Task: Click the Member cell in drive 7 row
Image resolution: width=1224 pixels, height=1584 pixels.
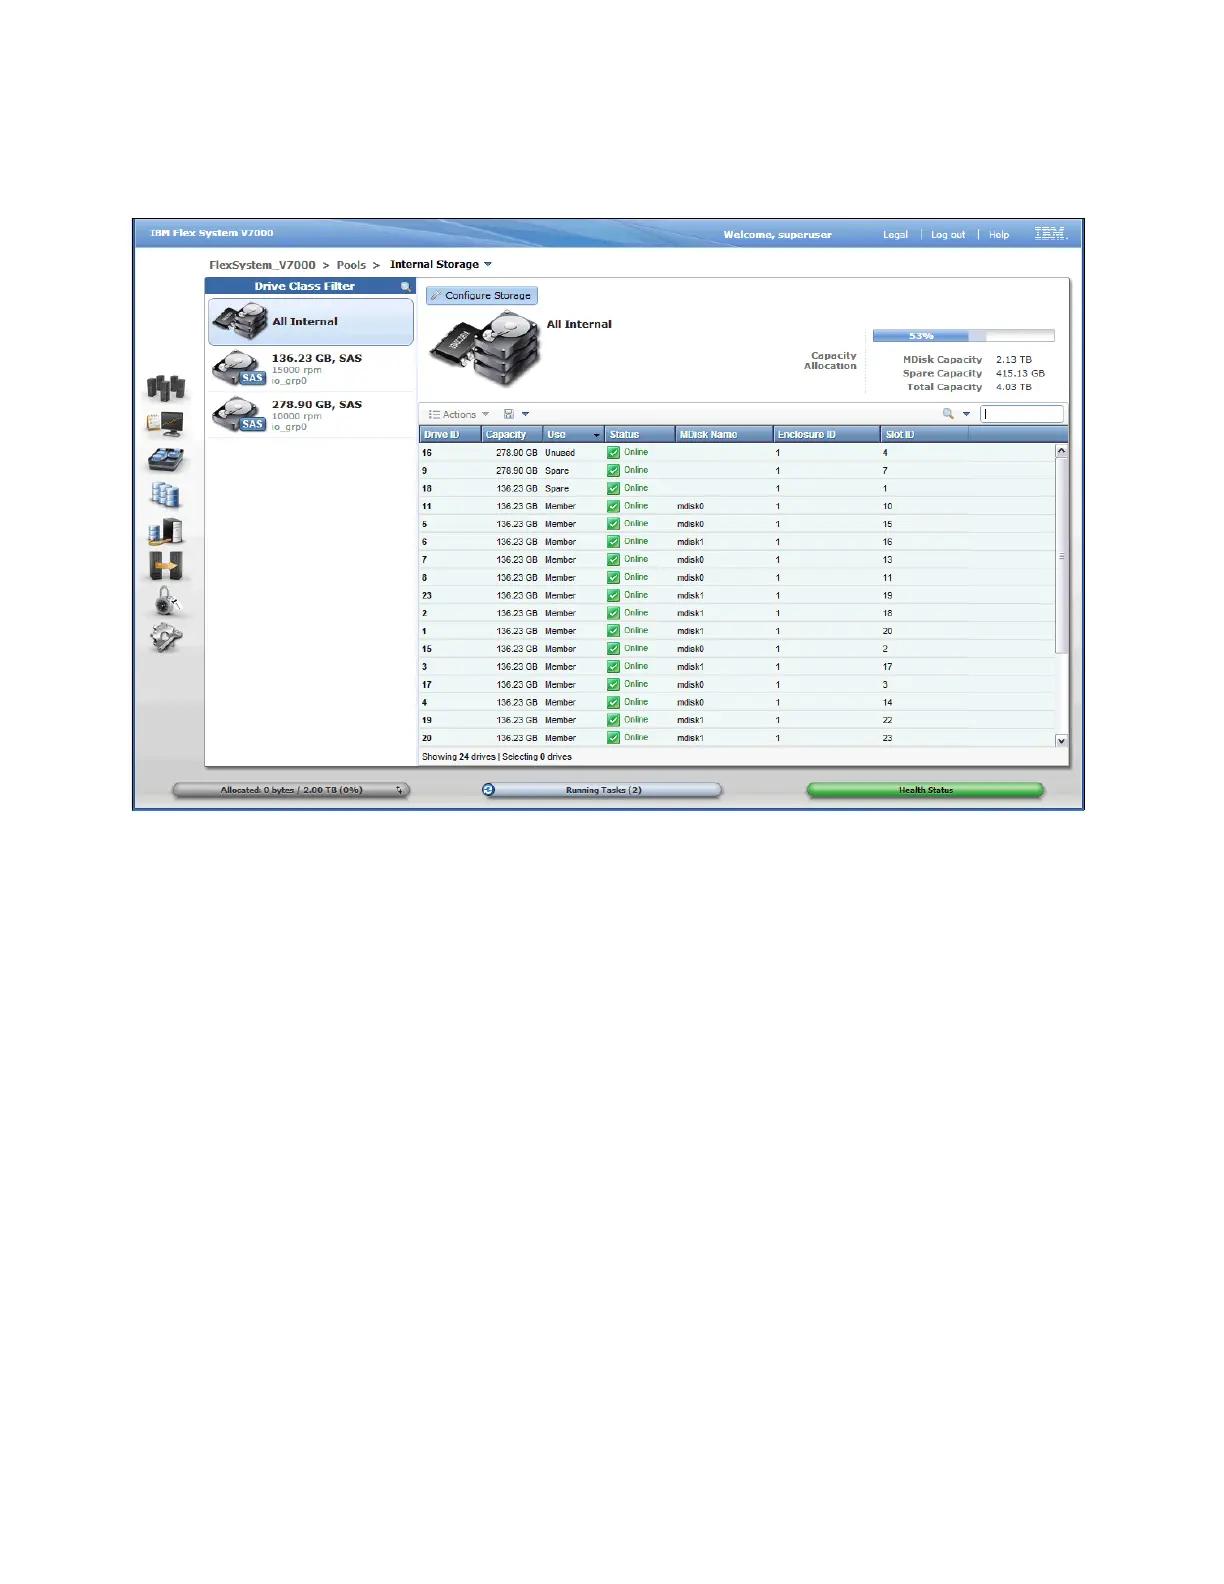Action: (x=560, y=560)
